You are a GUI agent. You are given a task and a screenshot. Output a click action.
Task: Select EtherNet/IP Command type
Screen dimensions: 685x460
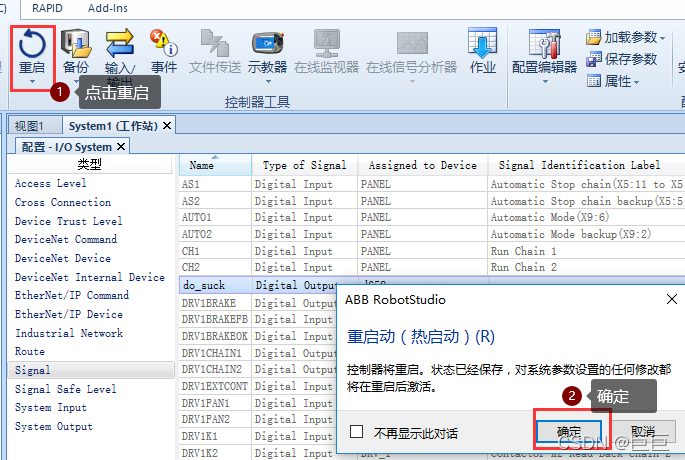[x=72, y=295]
